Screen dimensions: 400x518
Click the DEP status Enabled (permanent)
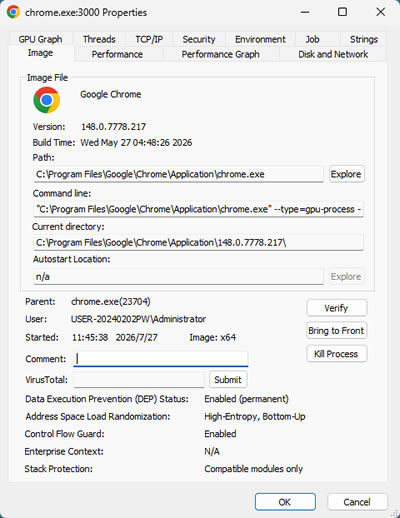coord(246,399)
